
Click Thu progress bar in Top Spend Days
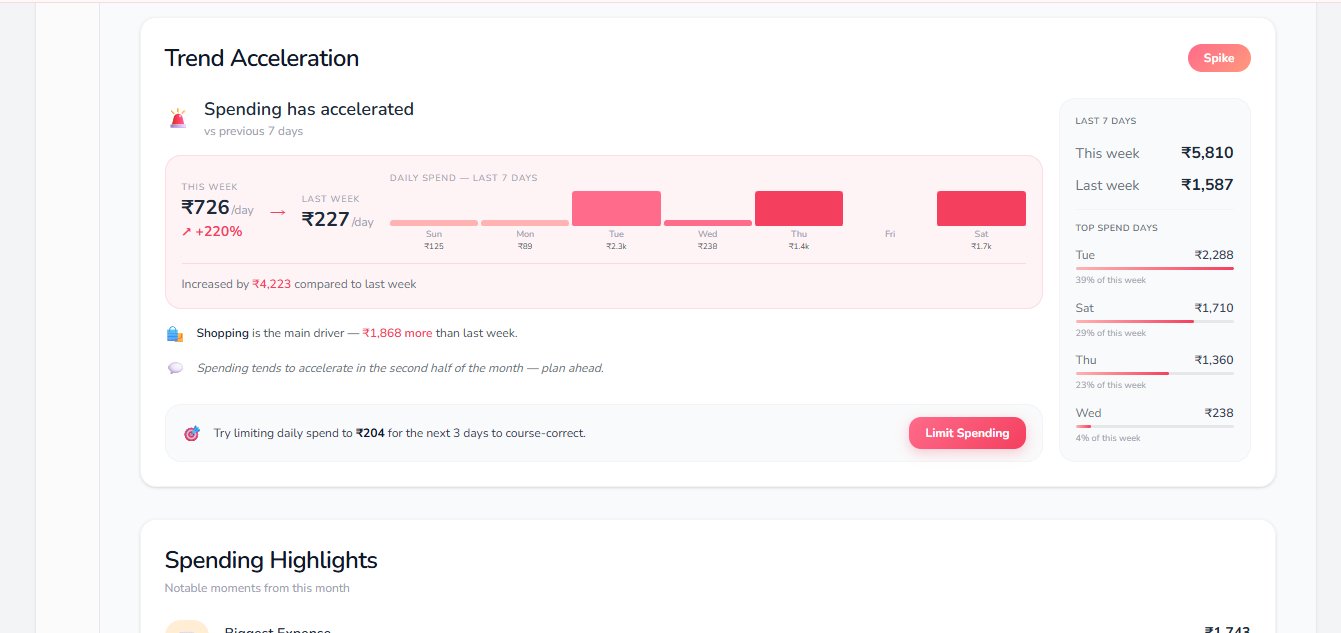tap(1154, 373)
